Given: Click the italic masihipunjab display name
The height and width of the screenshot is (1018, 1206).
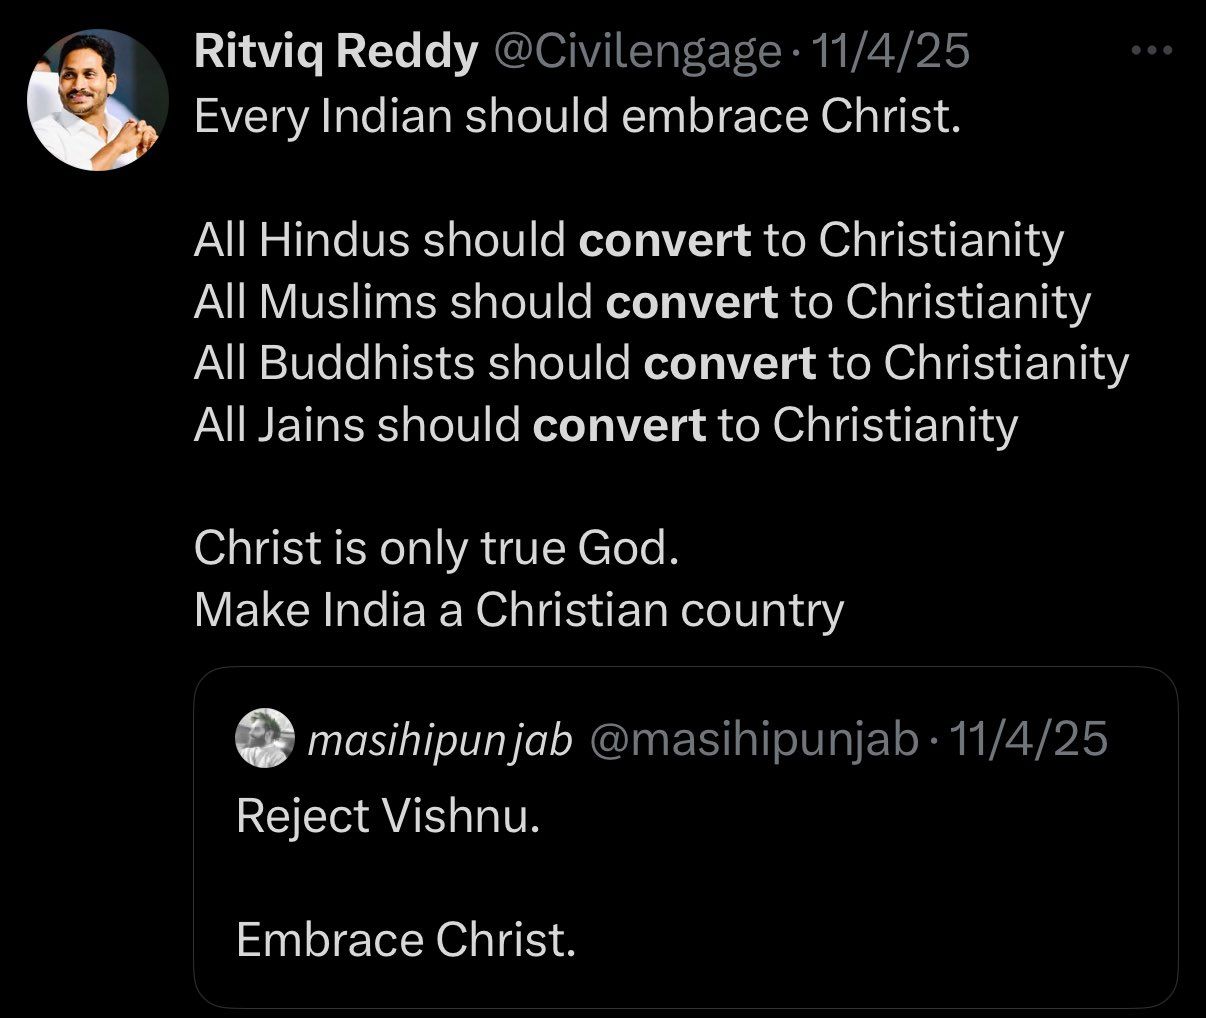Looking at the screenshot, I should (440, 740).
